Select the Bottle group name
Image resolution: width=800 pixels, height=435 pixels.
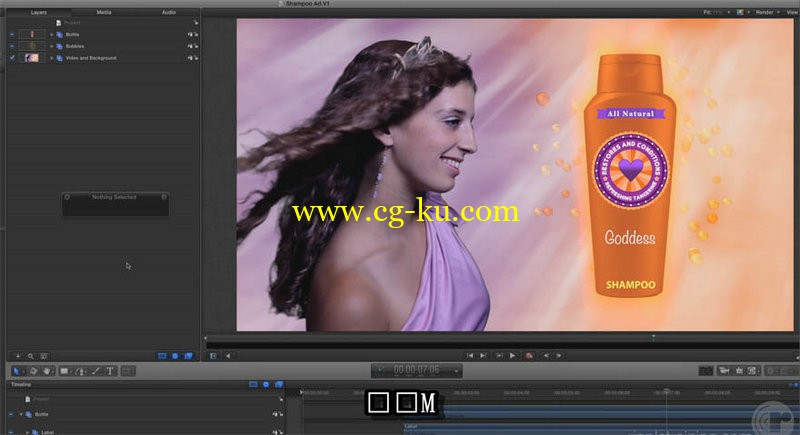click(72, 34)
